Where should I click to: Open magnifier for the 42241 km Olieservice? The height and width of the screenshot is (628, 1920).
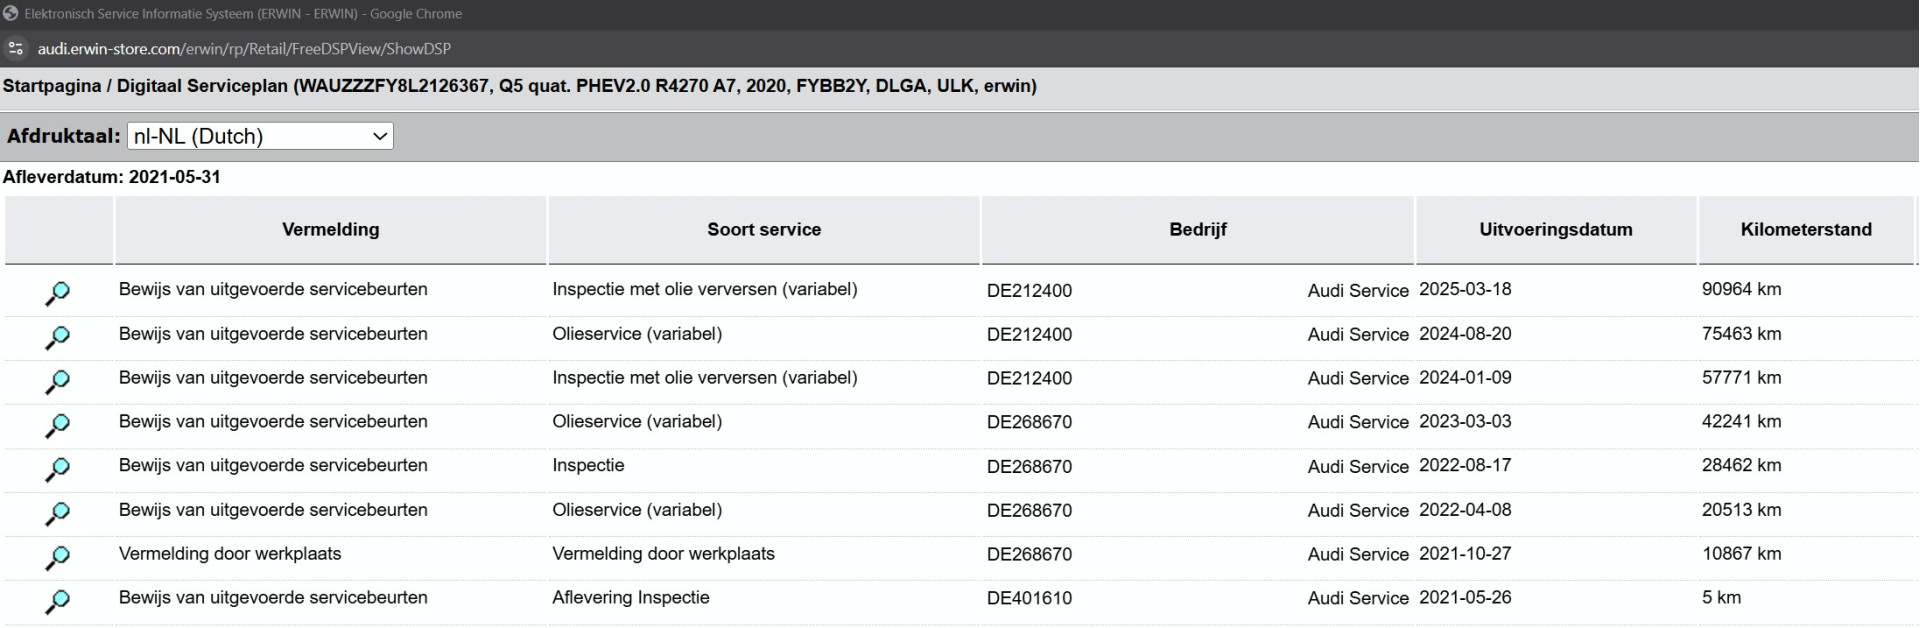click(x=58, y=425)
